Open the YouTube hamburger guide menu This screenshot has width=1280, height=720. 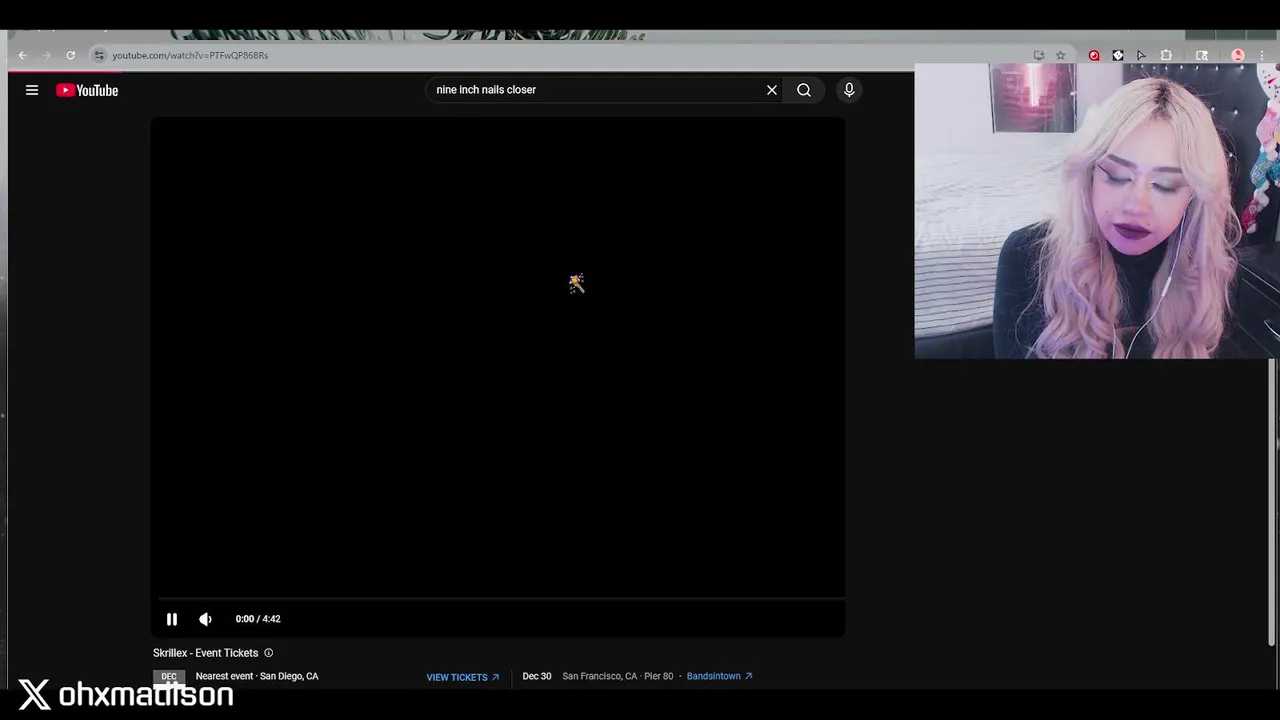coord(32,90)
